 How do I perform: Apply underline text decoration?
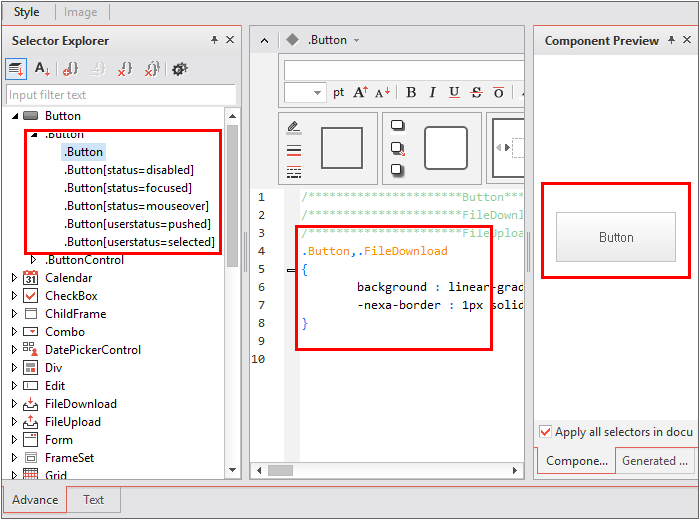point(454,93)
